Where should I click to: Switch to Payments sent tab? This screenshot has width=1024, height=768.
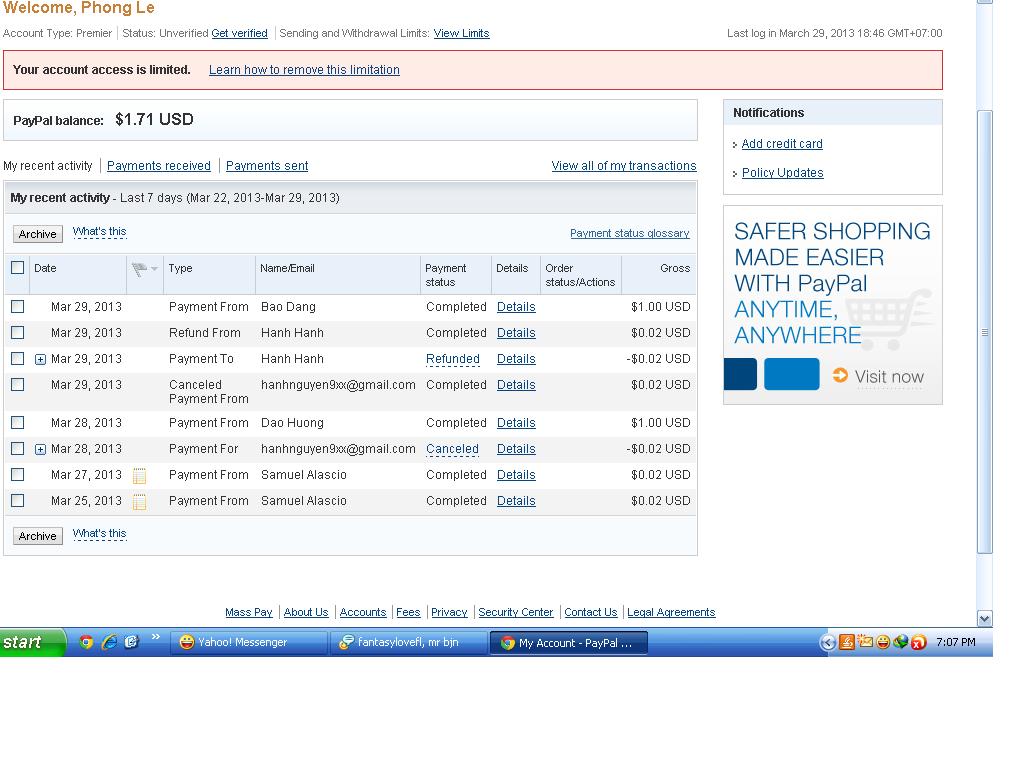[x=267, y=166]
